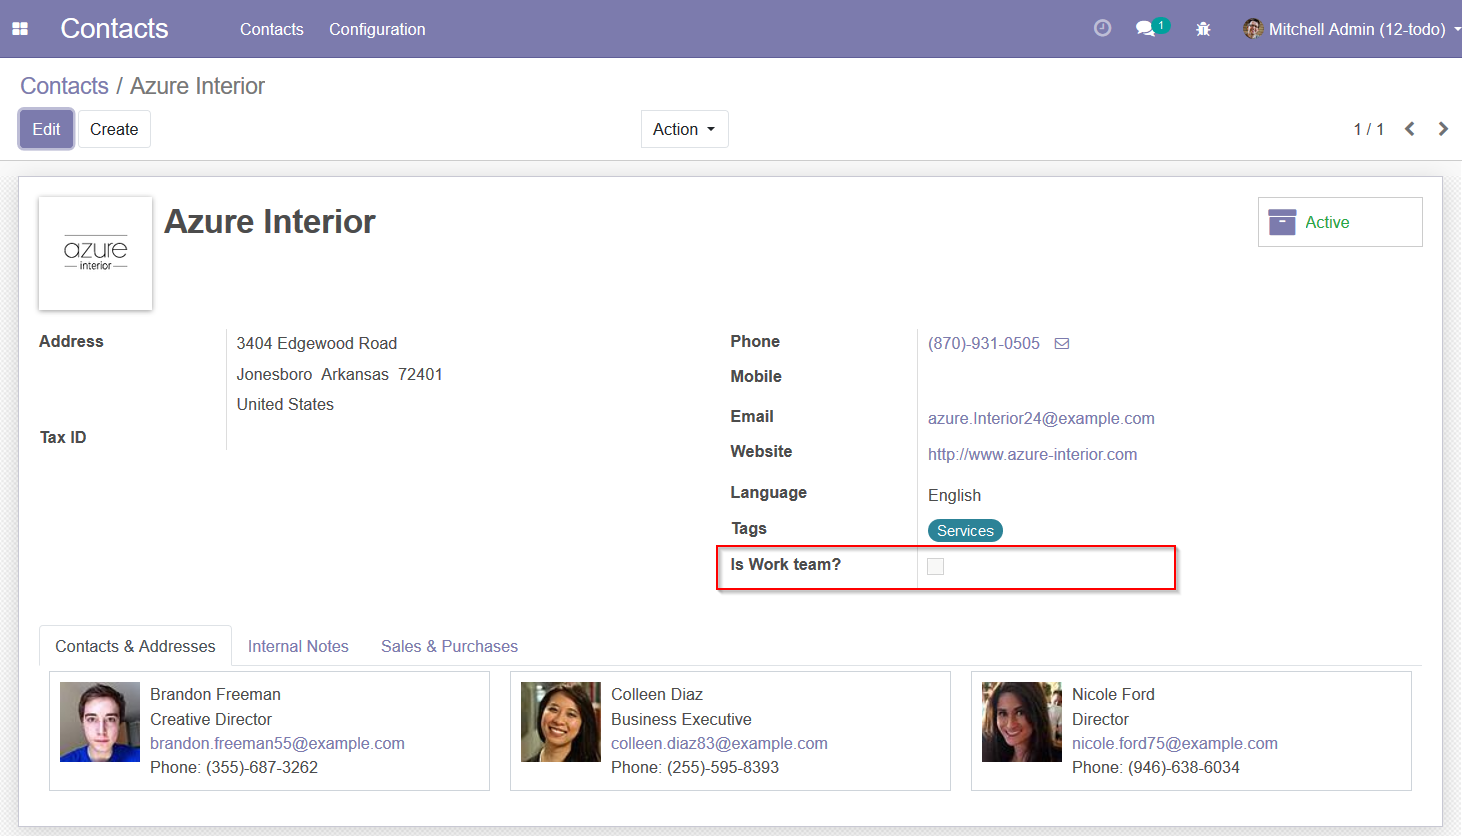The width and height of the screenshot is (1462, 836).
Task: Go to next record arrow
Action: click(1443, 129)
